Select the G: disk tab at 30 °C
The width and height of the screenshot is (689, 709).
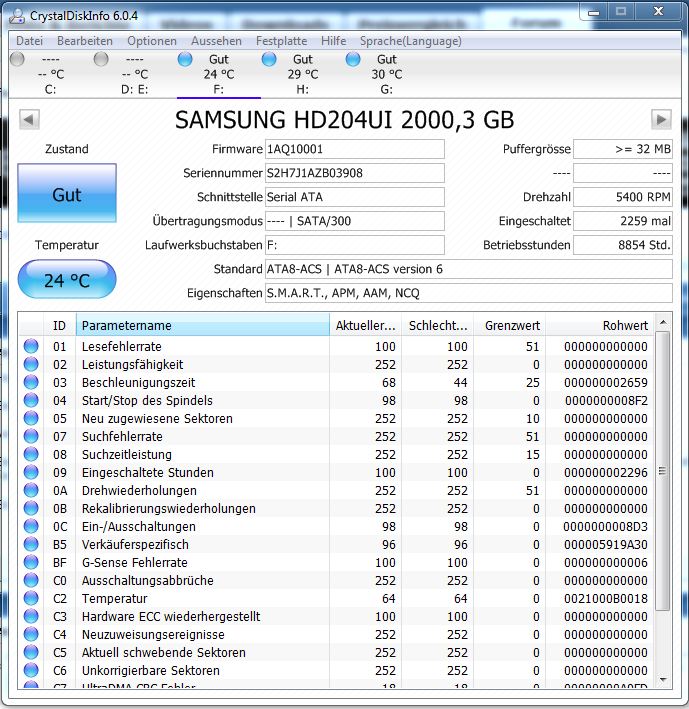point(387,74)
